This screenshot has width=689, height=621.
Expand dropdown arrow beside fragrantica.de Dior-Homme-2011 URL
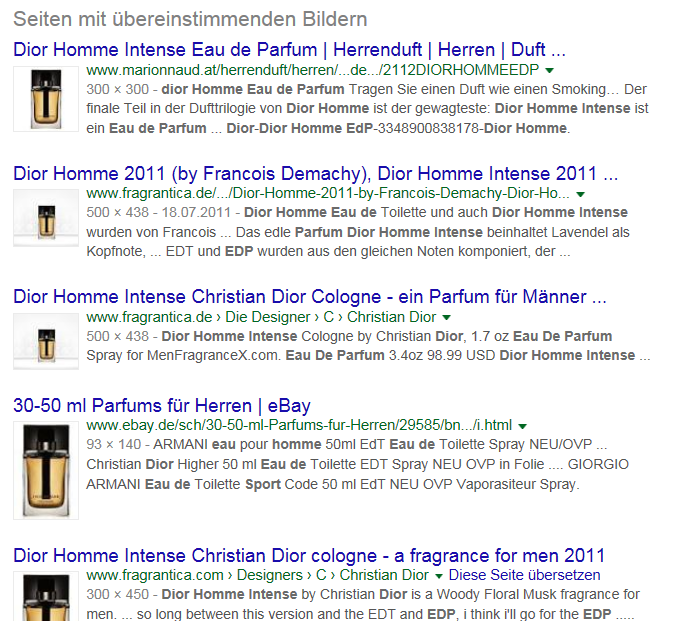(580, 194)
